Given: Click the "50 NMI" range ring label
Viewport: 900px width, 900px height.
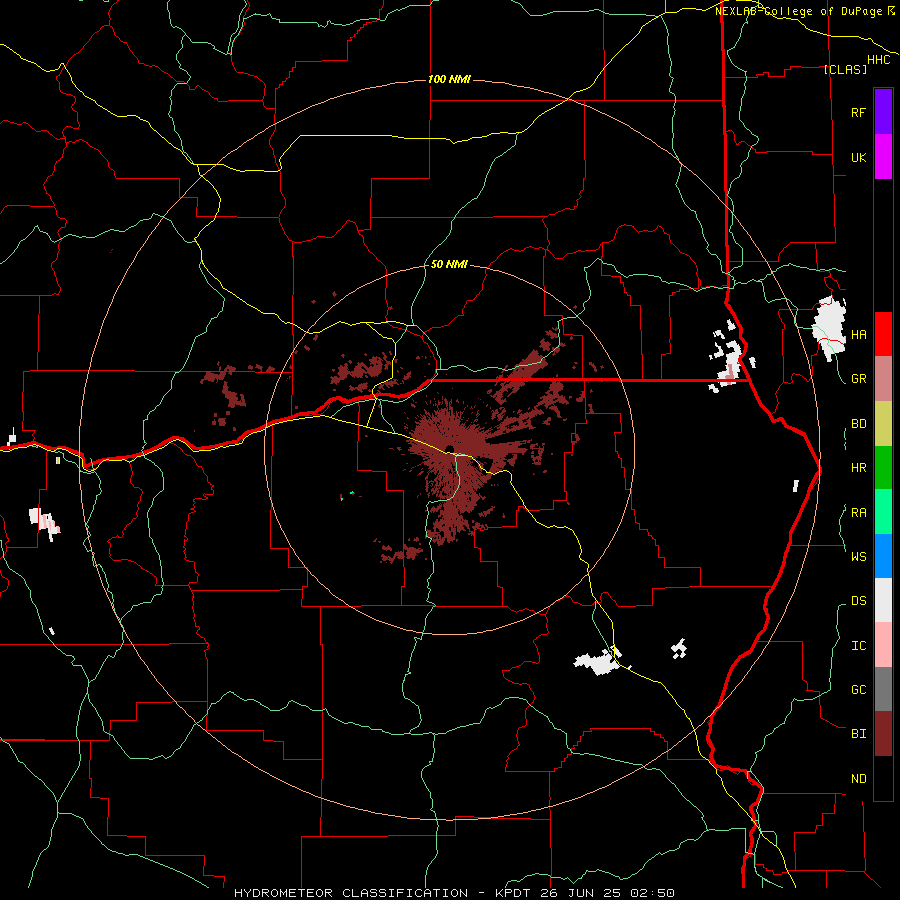Looking at the screenshot, I should pos(449,264).
